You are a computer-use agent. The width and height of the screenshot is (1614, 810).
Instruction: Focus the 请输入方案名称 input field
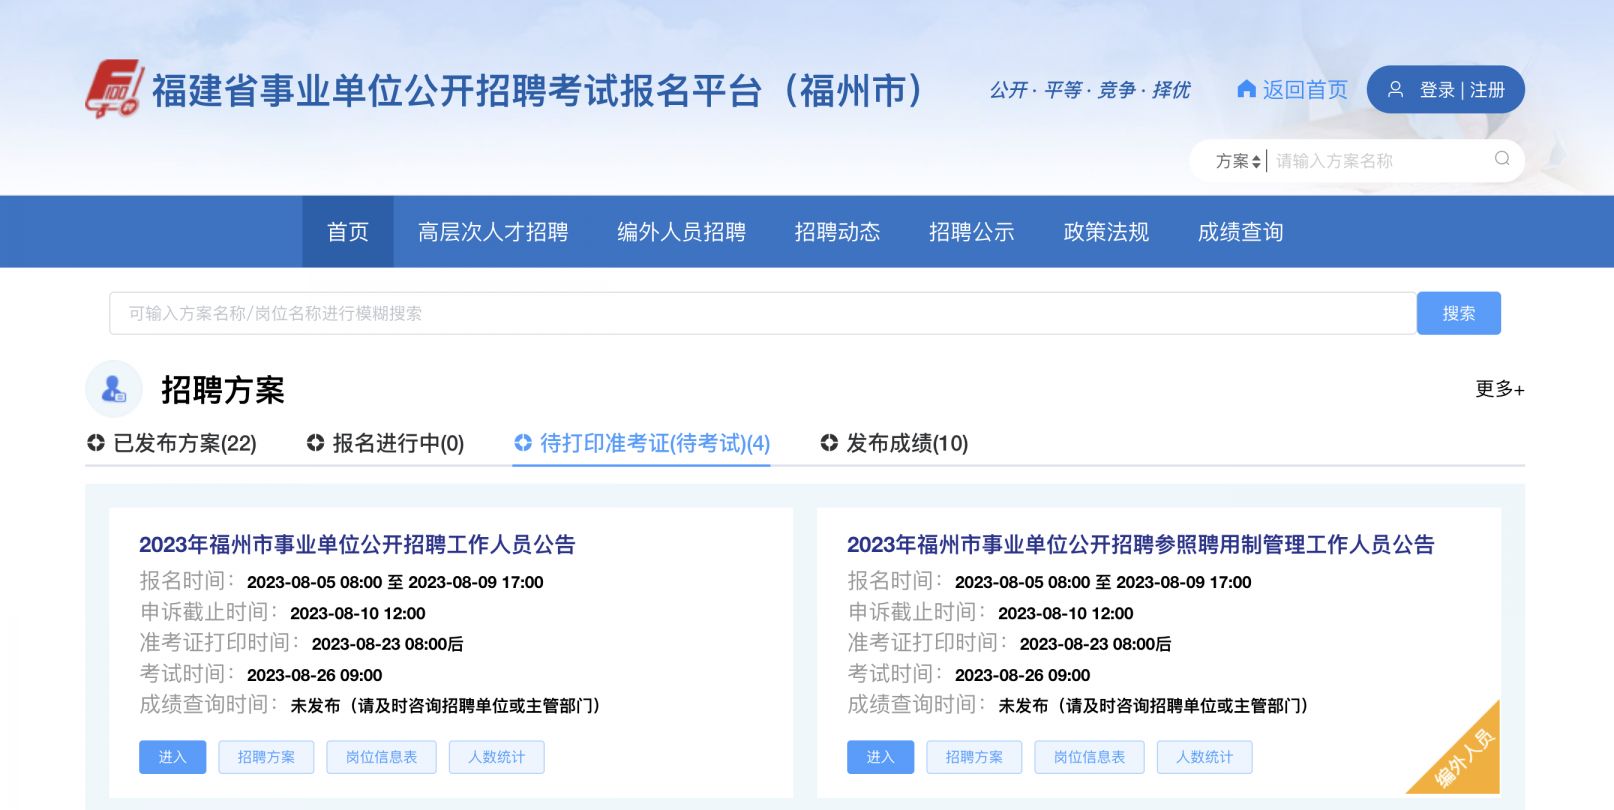(1380, 161)
